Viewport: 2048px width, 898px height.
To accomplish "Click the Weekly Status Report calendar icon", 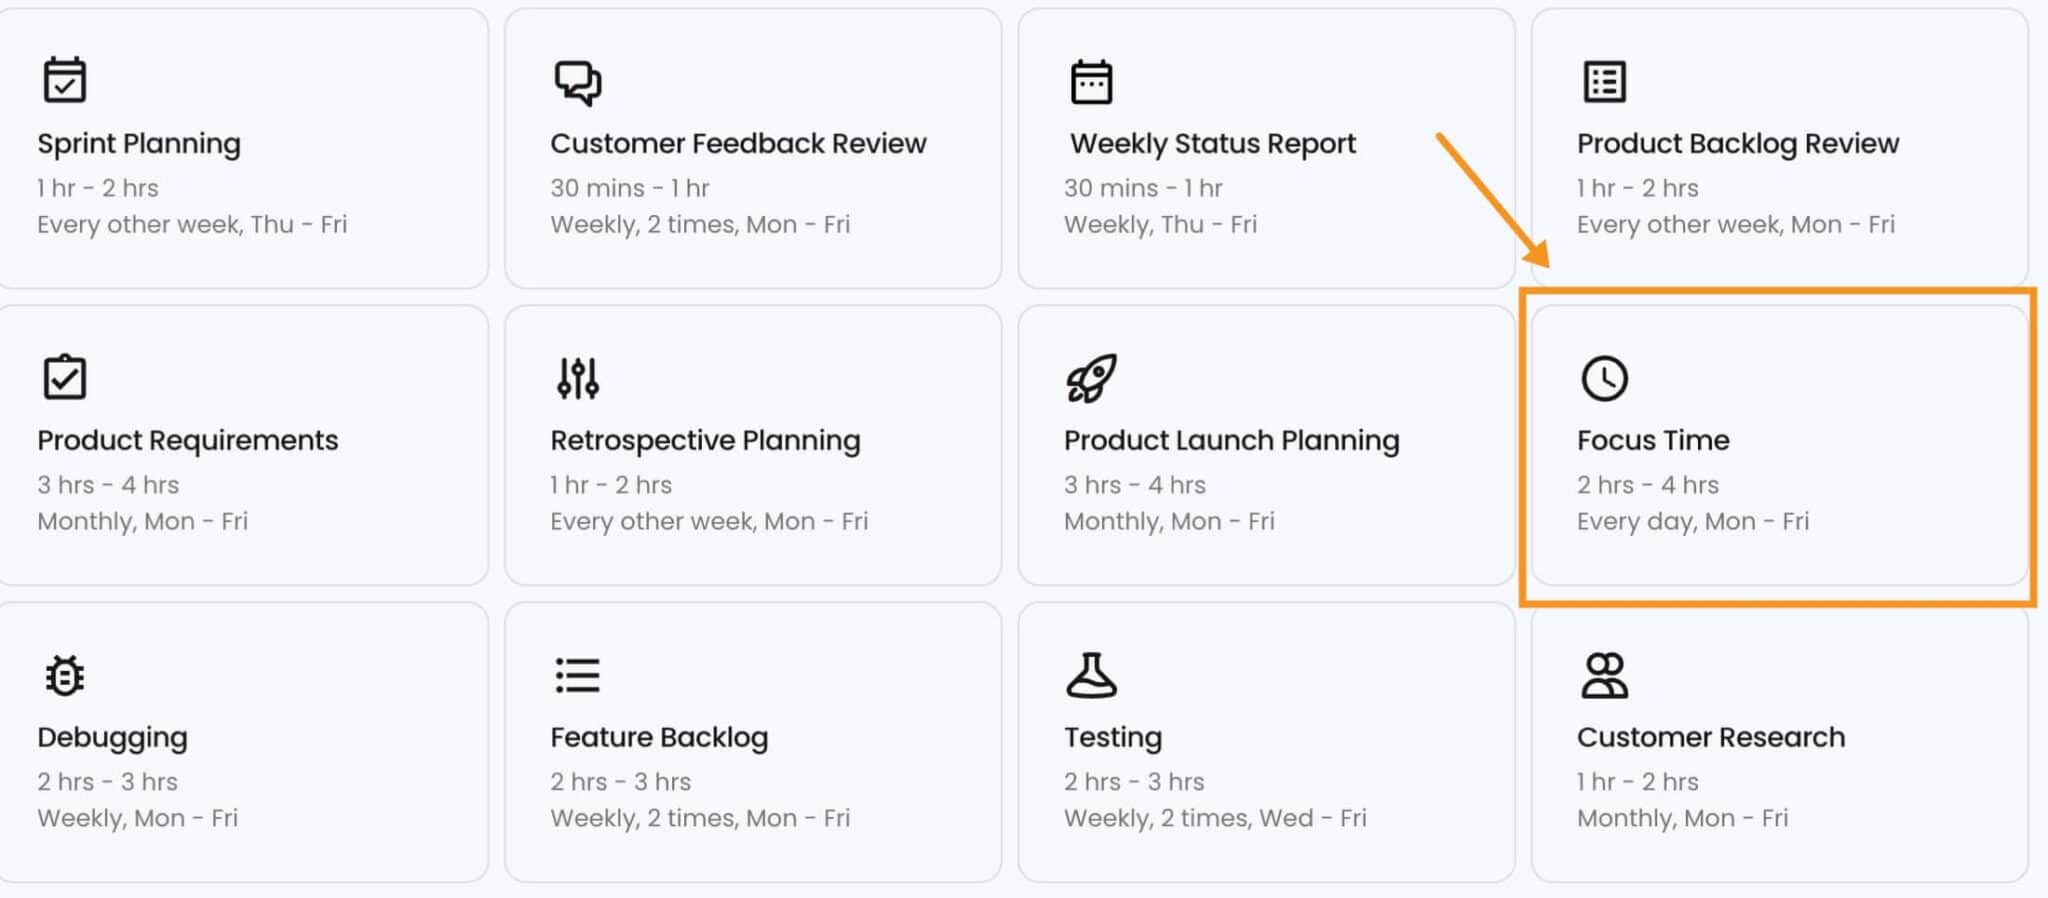I will [1091, 82].
